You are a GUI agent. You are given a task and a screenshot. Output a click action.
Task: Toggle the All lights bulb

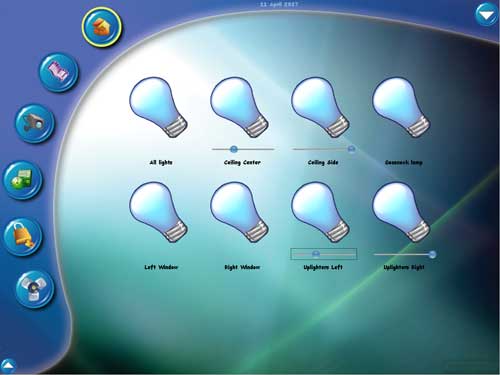[159, 107]
